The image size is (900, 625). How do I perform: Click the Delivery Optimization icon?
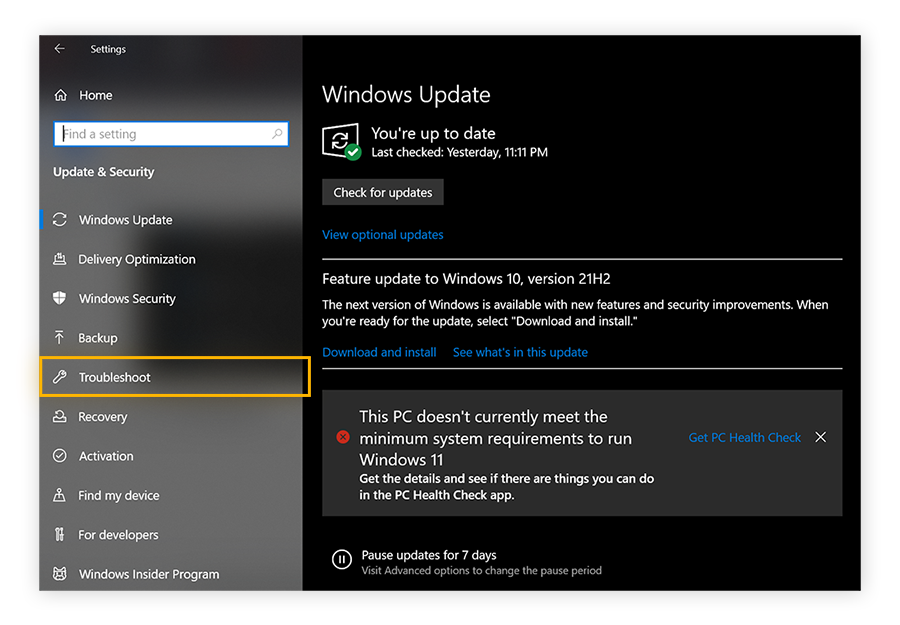pos(61,259)
